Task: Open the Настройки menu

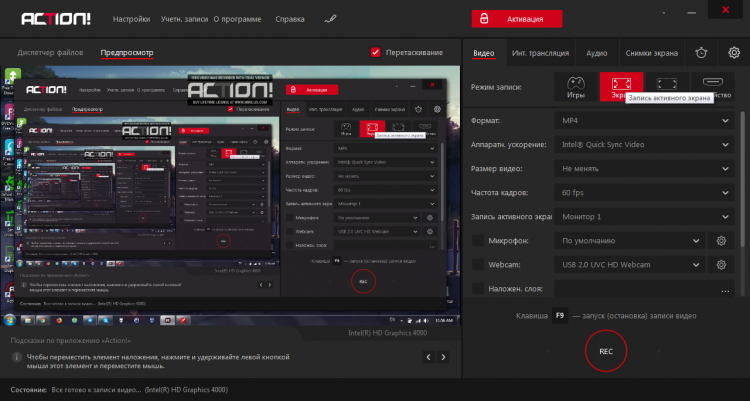Action: click(x=132, y=19)
